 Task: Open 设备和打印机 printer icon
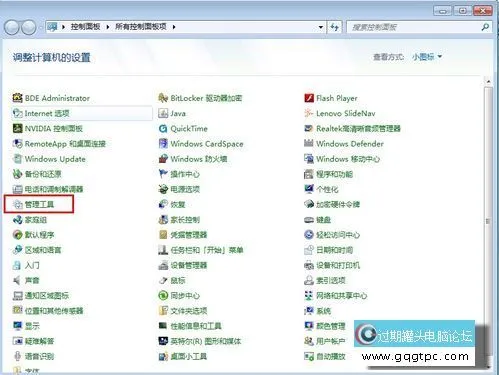click(x=309, y=265)
